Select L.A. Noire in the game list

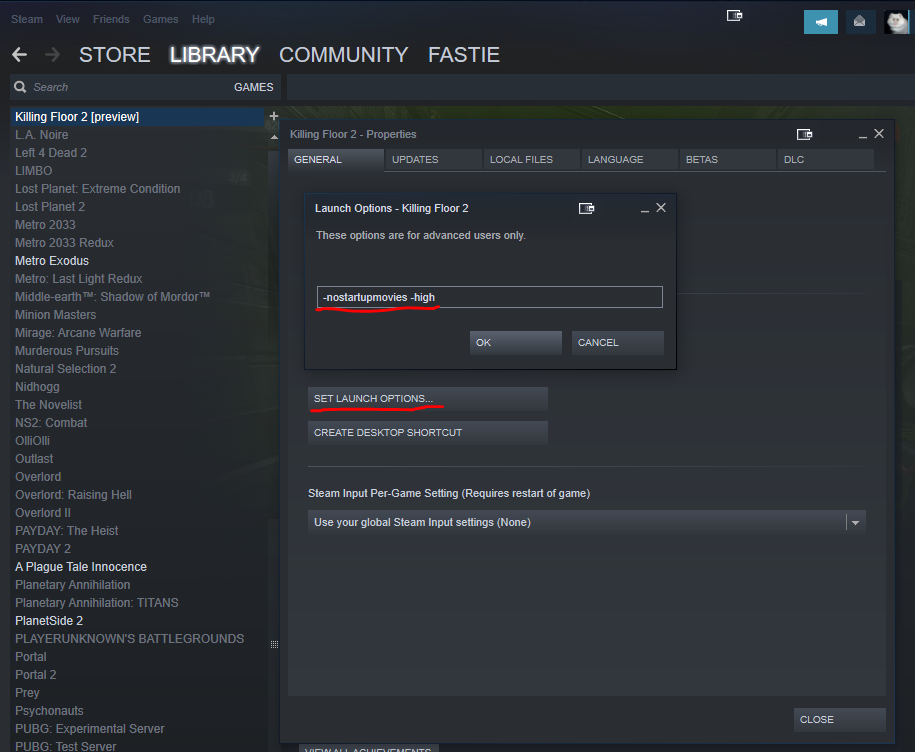(x=41, y=135)
